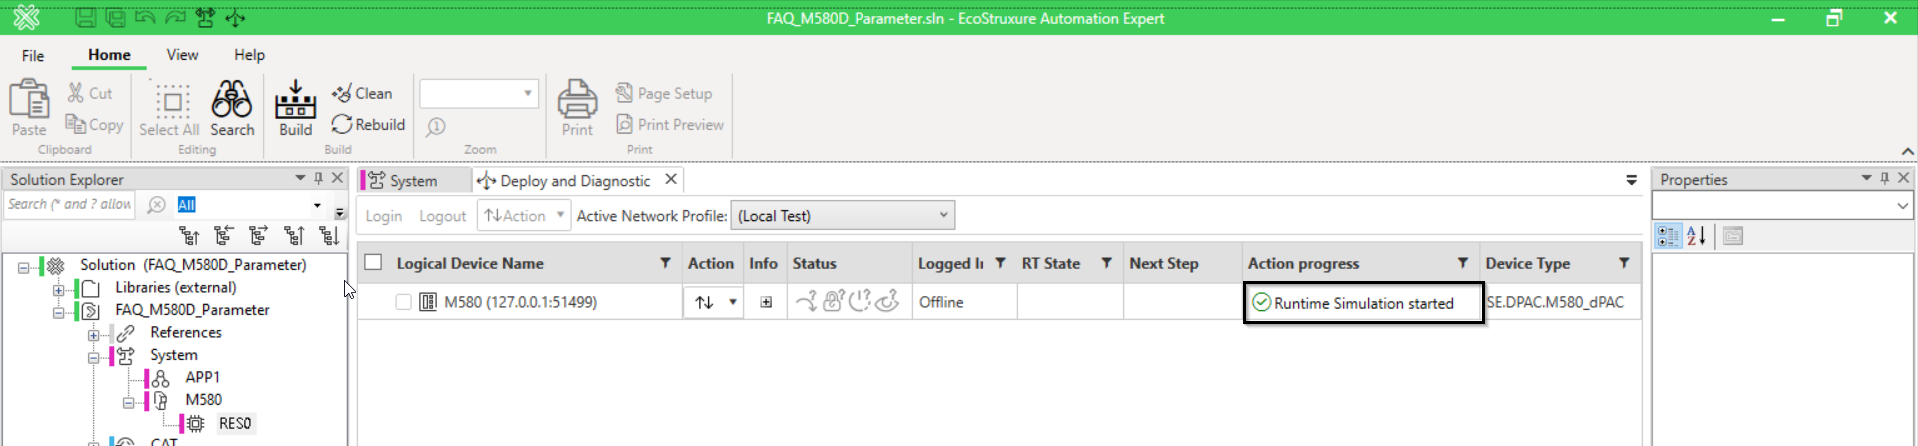Check the M580 (127.0.0.1:51499) checkbox
Screen dimensions: 1918x446
pos(403,302)
